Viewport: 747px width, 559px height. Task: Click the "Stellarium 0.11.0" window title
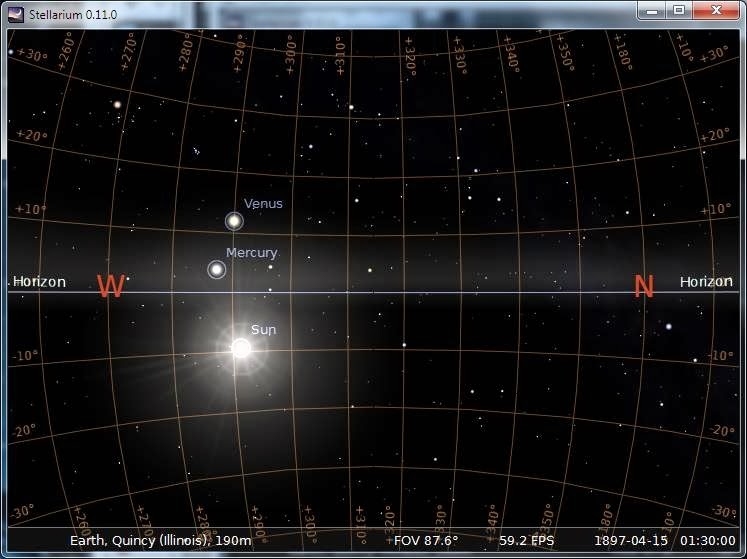pos(73,14)
